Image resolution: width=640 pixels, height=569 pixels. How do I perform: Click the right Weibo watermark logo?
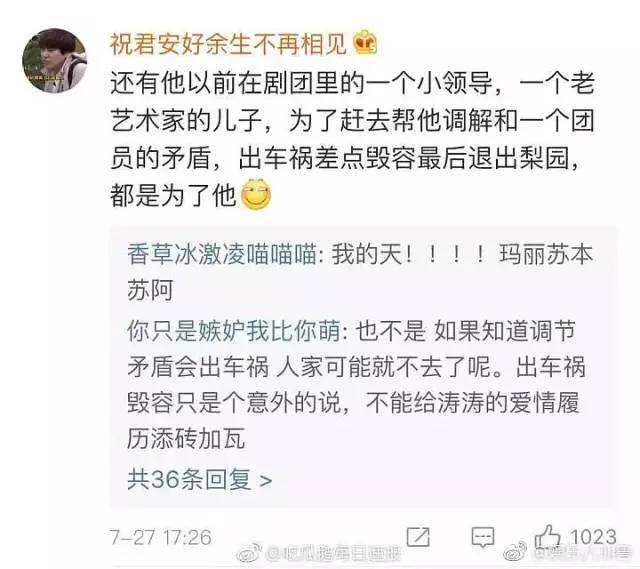tap(516, 552)
